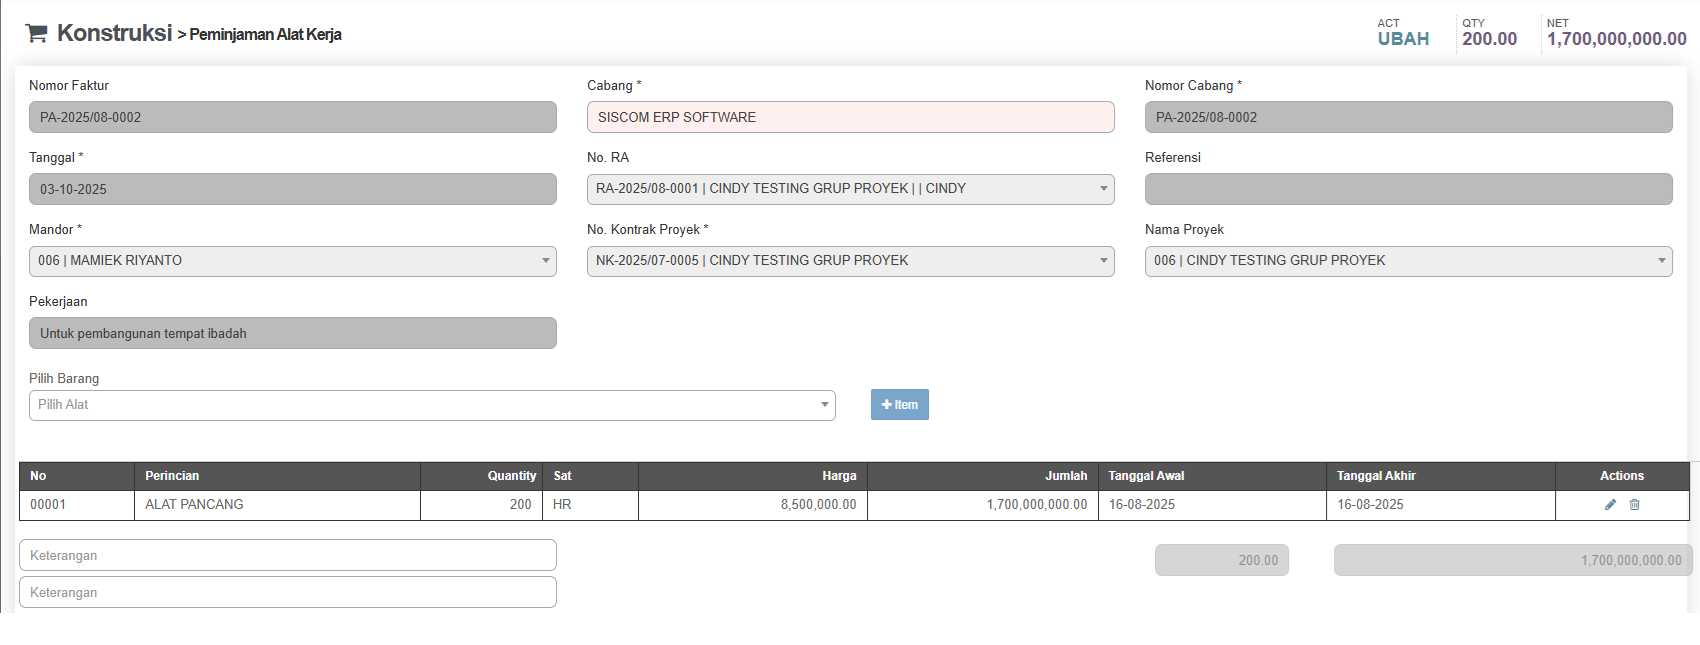Click the Tanggal date field
The width and height of the screenshot is (1700, 645).
(x=292, y=189)
